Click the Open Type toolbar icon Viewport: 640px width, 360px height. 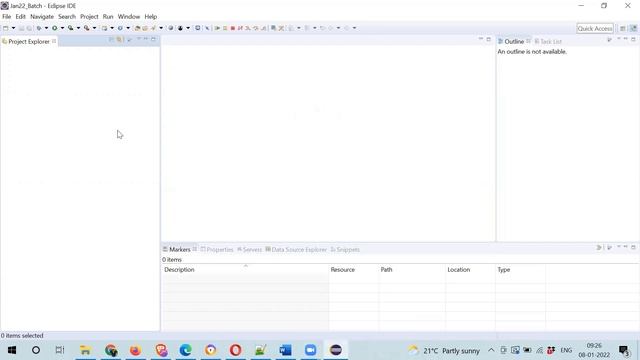138,28
